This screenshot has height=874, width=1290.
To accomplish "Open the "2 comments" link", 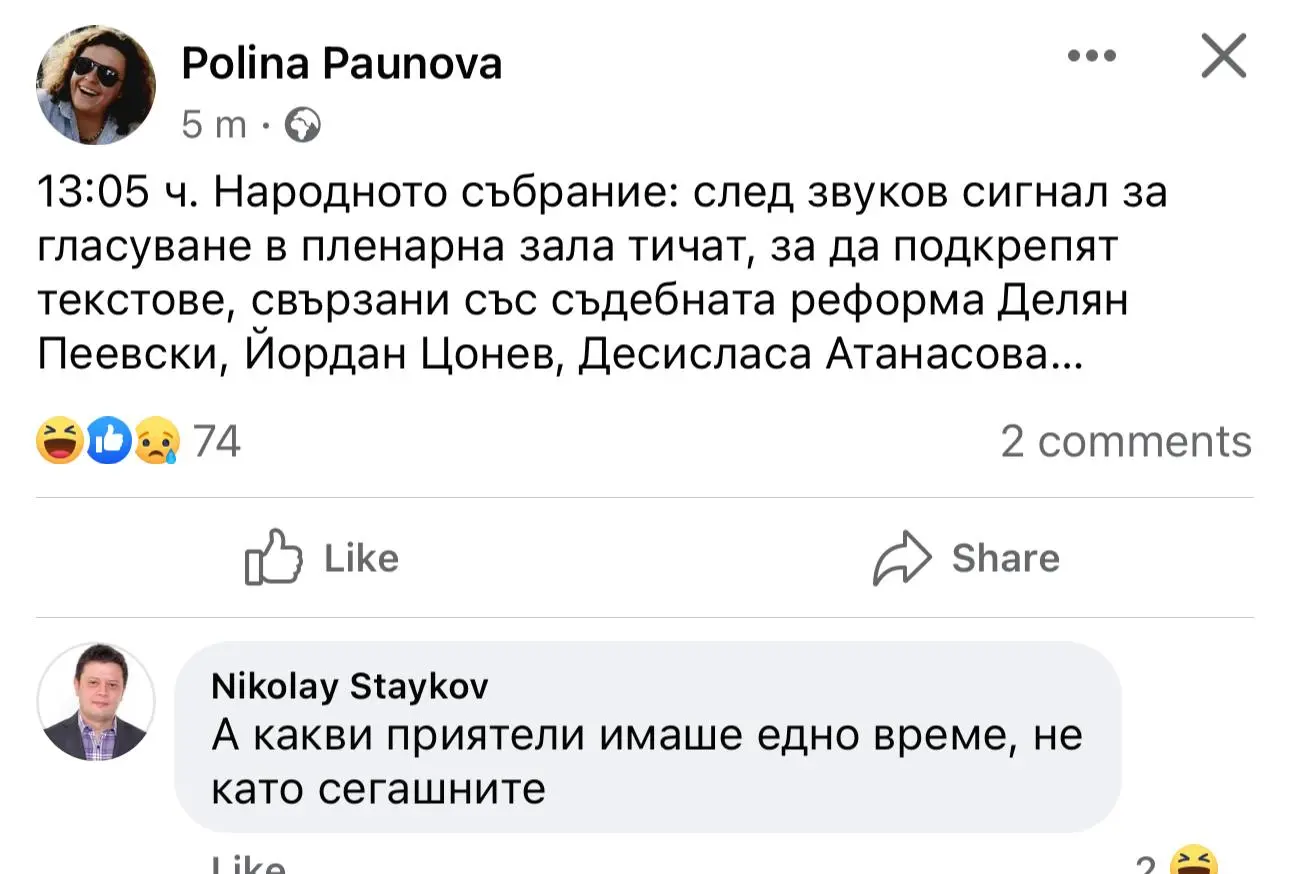I will [x=1125, y=441].
